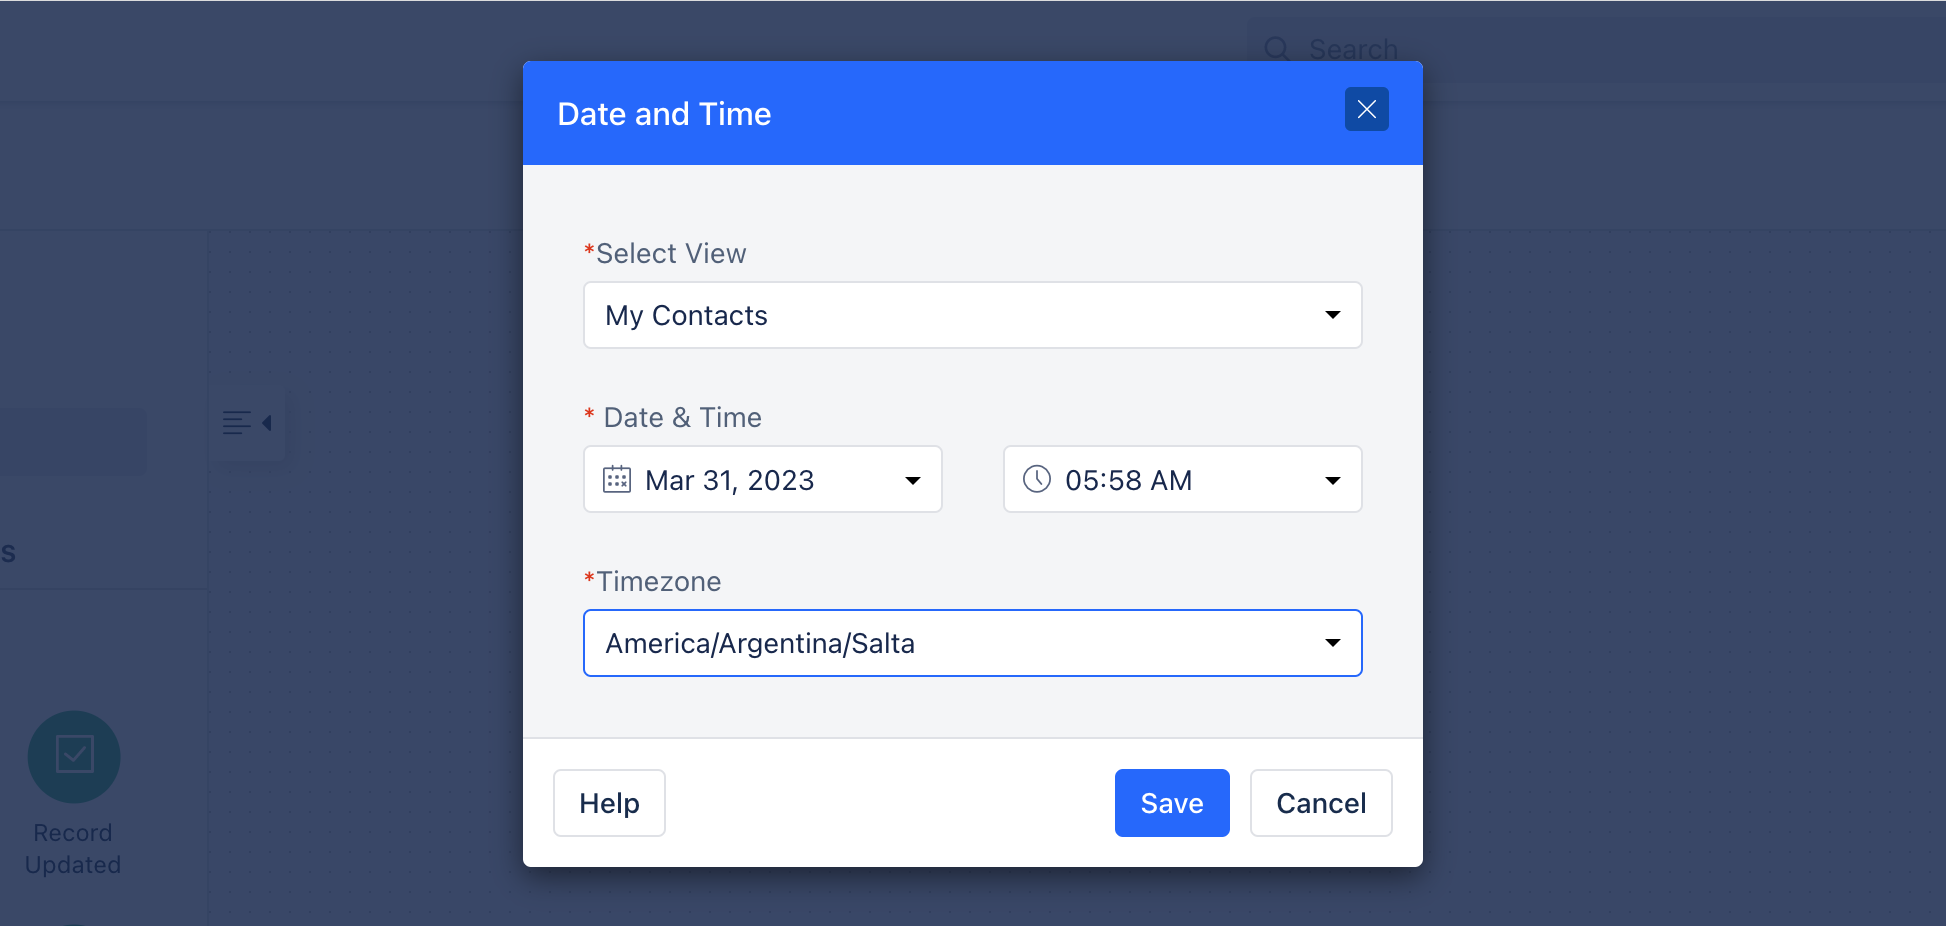Click the search magnifier icon
This screenshot has height=926, width=1946.
pyautogui.click(x=1277, y=49)
